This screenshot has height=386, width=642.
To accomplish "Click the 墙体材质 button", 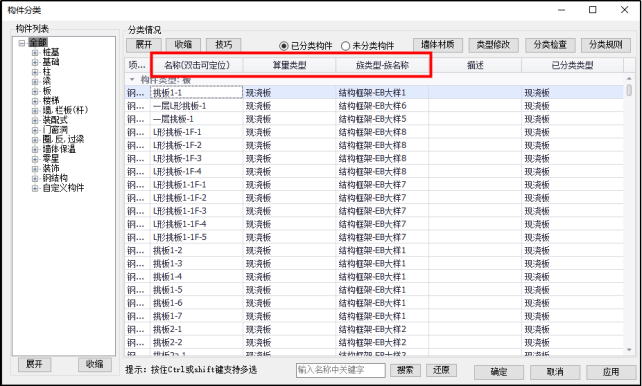I will click(x=438, y=45).
